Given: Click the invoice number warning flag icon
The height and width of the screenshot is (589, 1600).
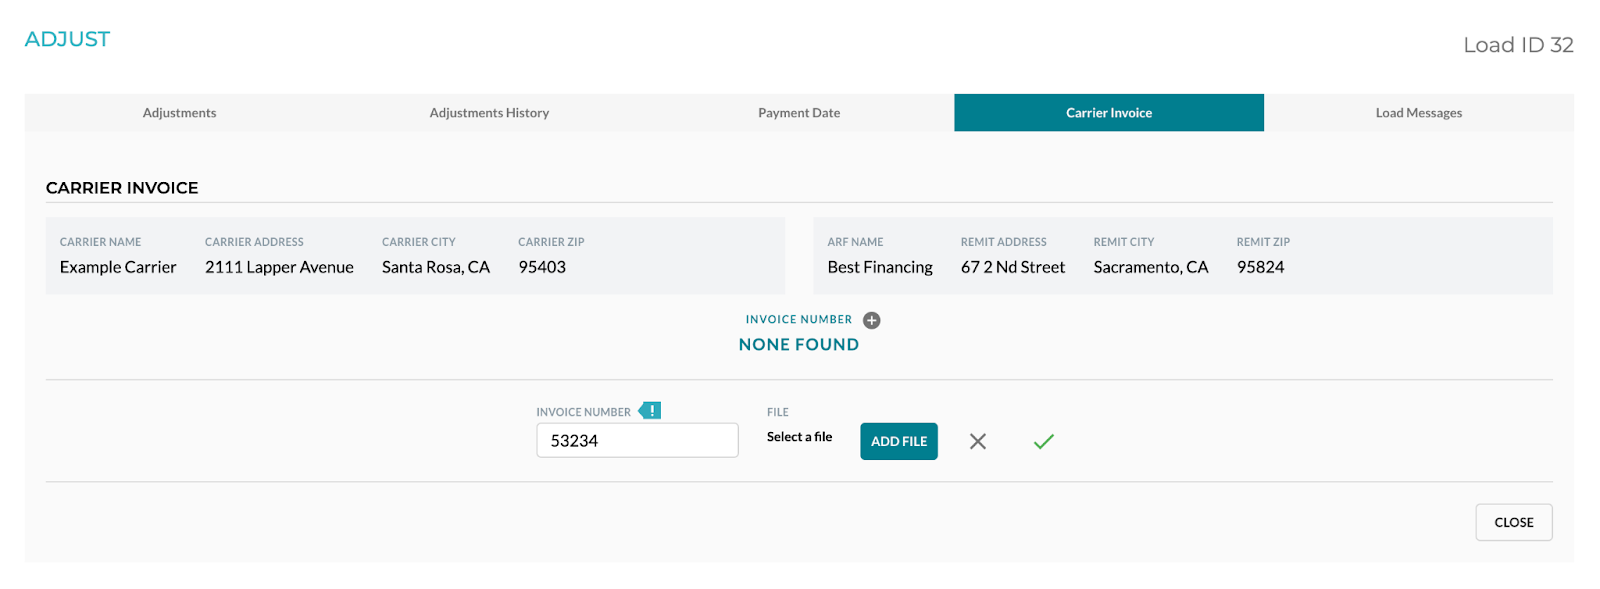Looking at the screenshot, I should tap(650, 410).
